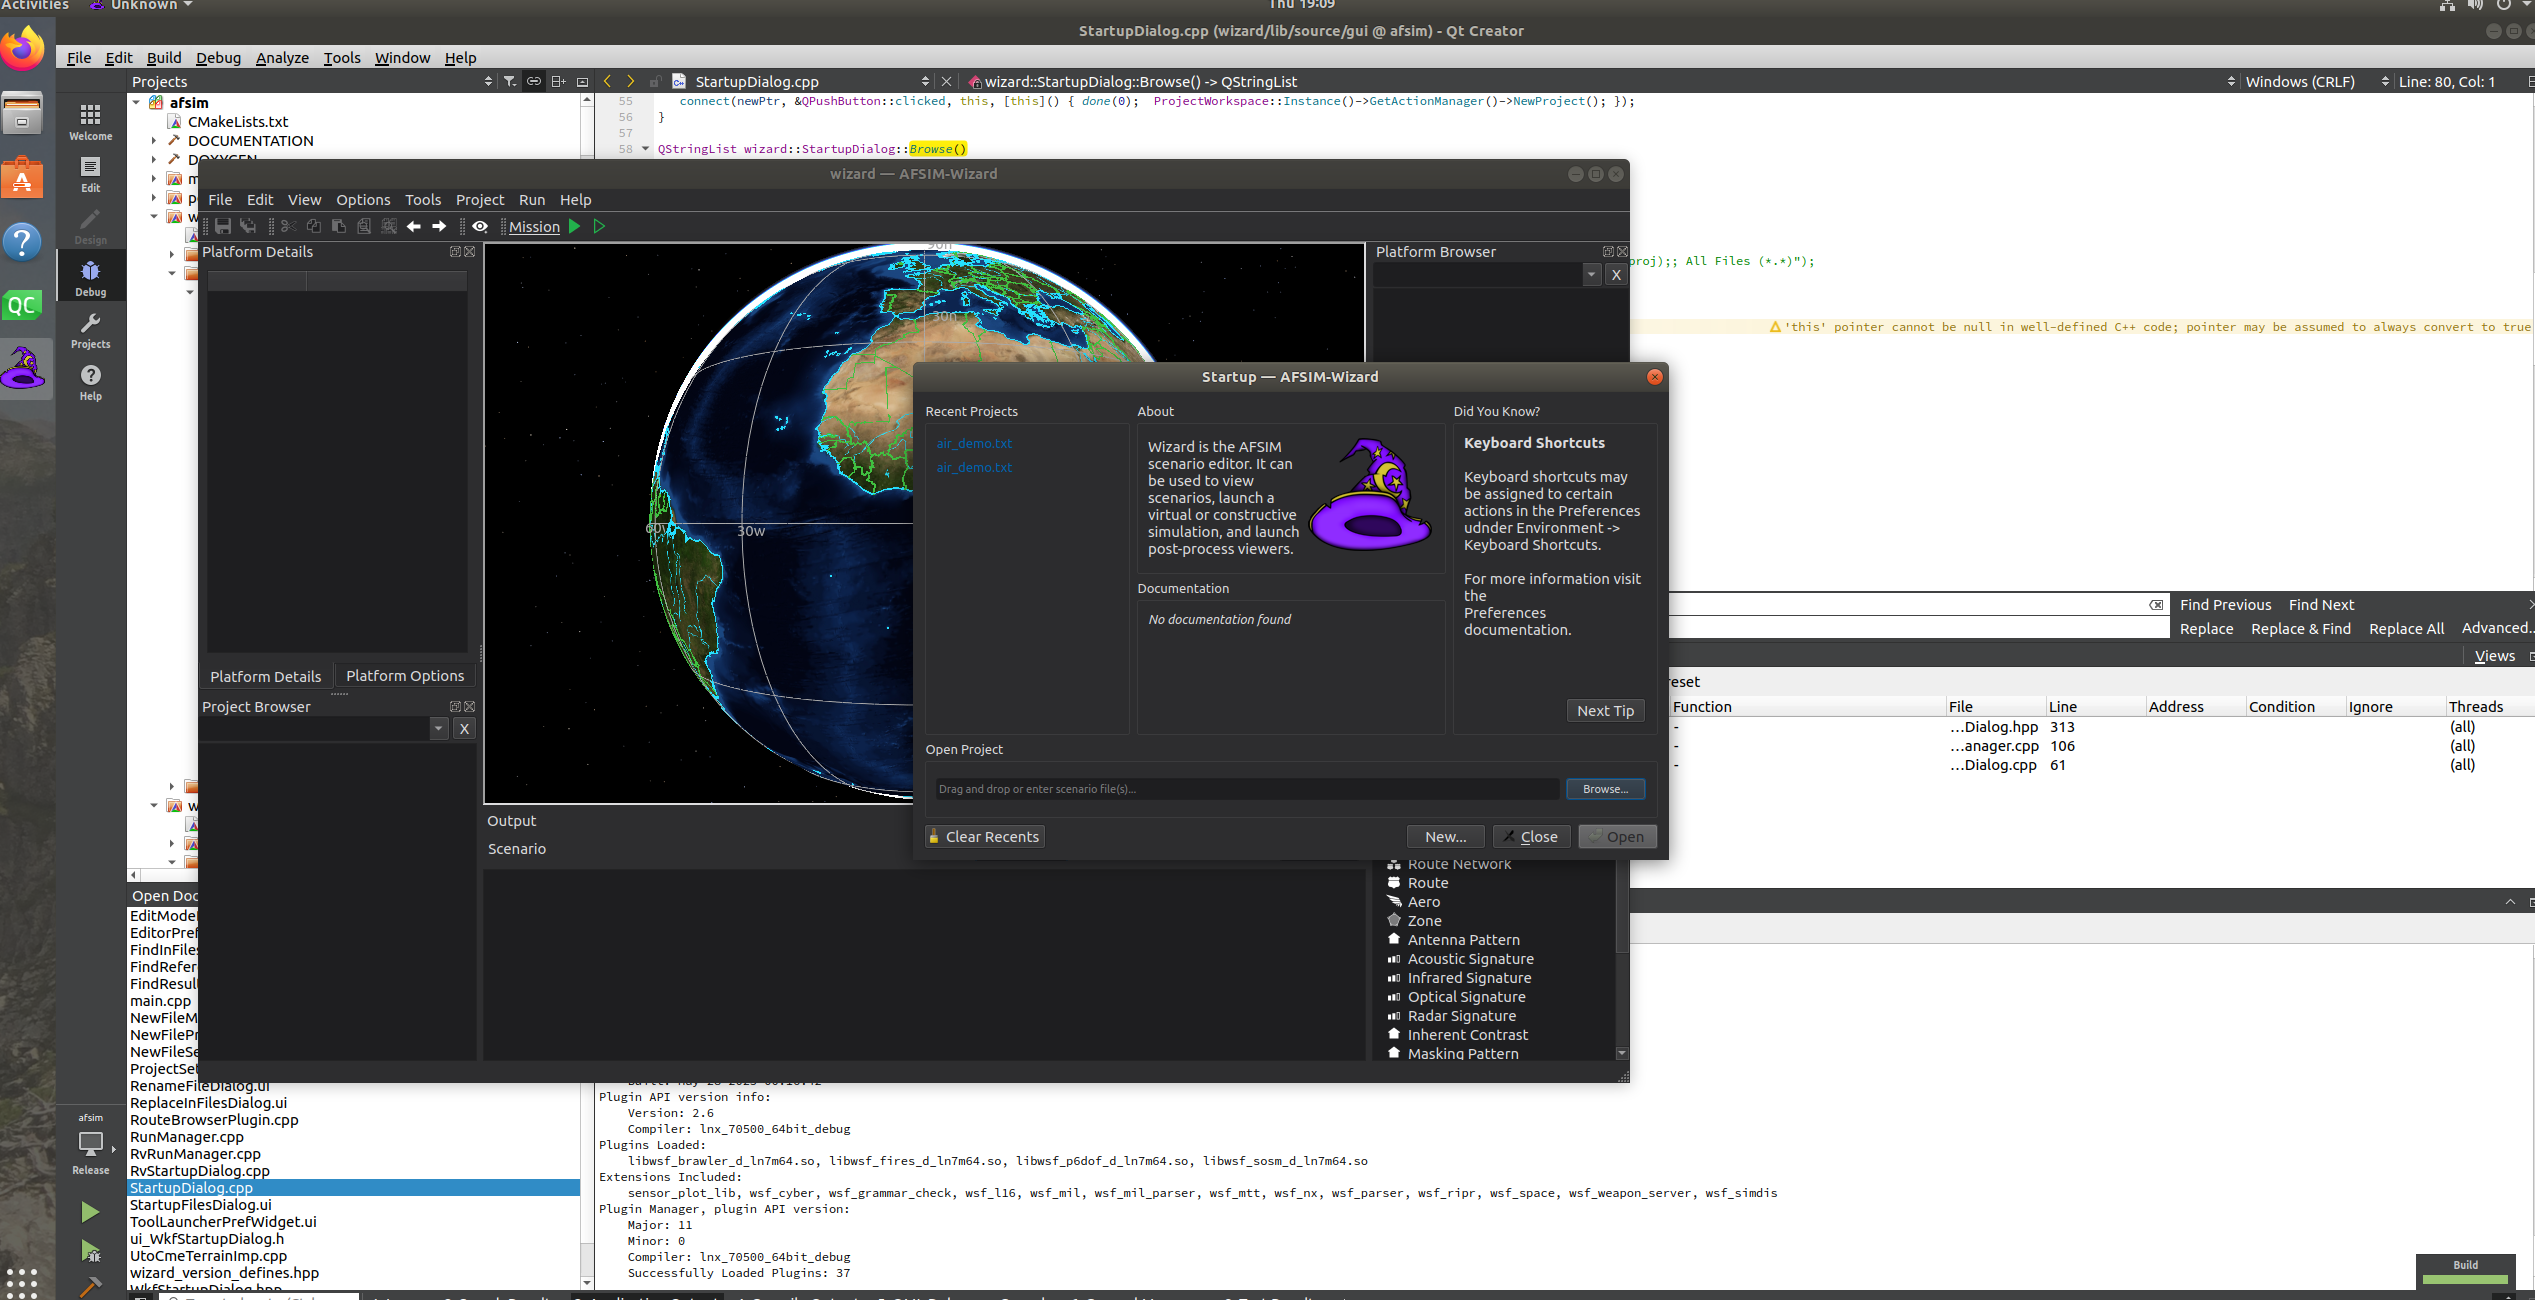Viewport: 2535px width, 1300px height.
Task: Open the Project menu in AFSIM Wizard
Action: (479, 200)
